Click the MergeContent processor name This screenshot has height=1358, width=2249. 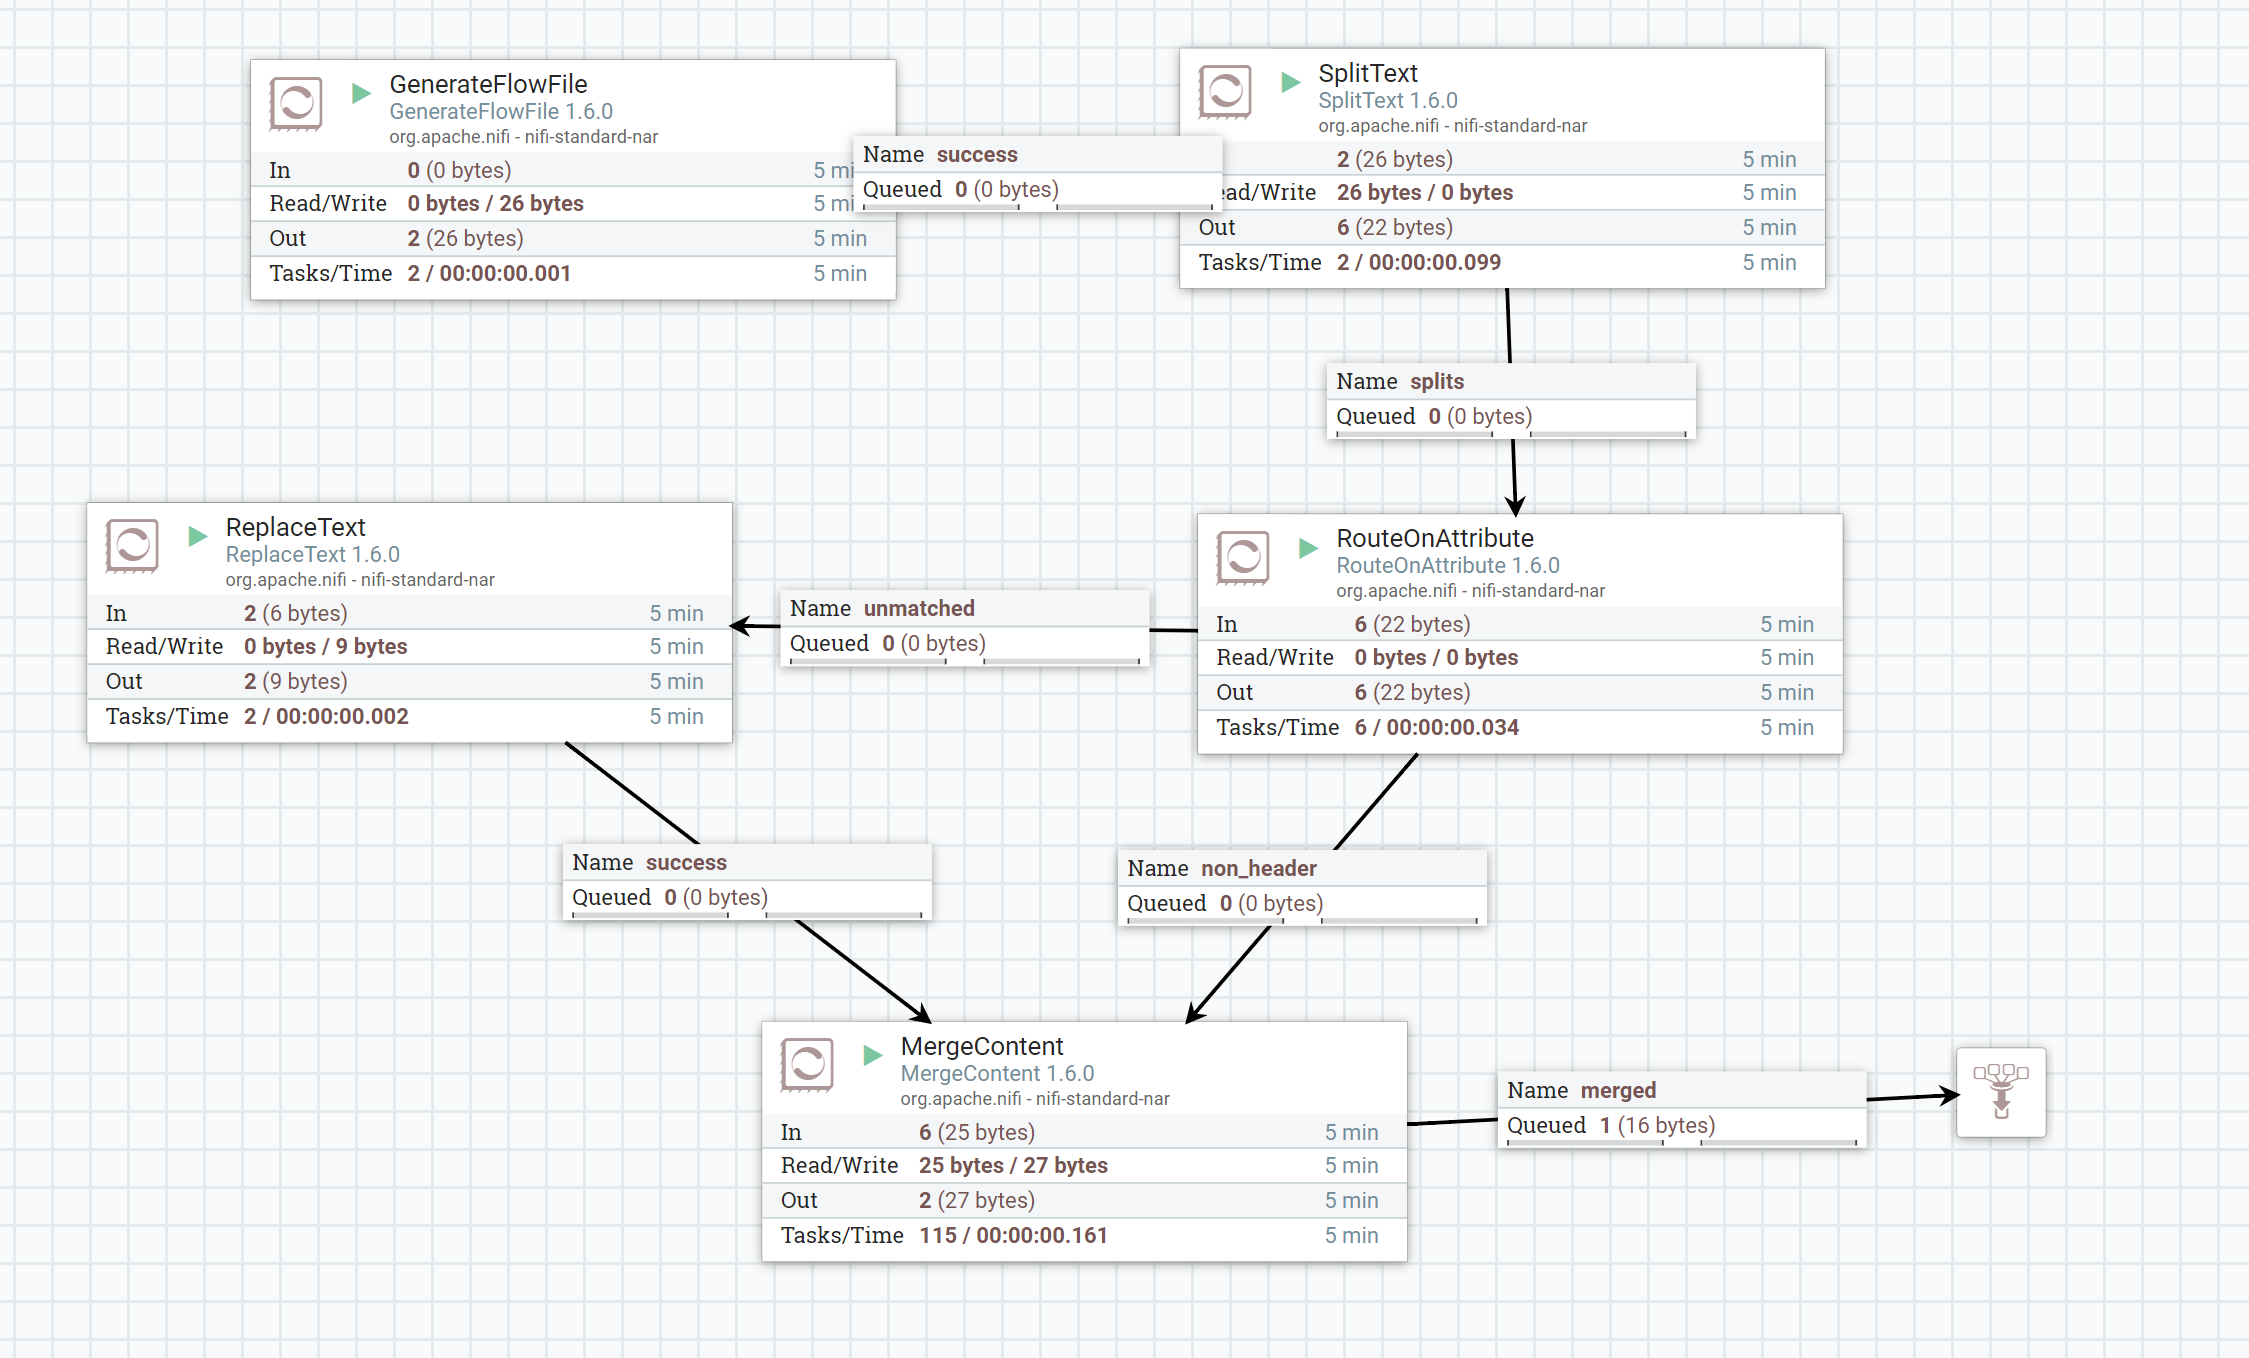981,1046
